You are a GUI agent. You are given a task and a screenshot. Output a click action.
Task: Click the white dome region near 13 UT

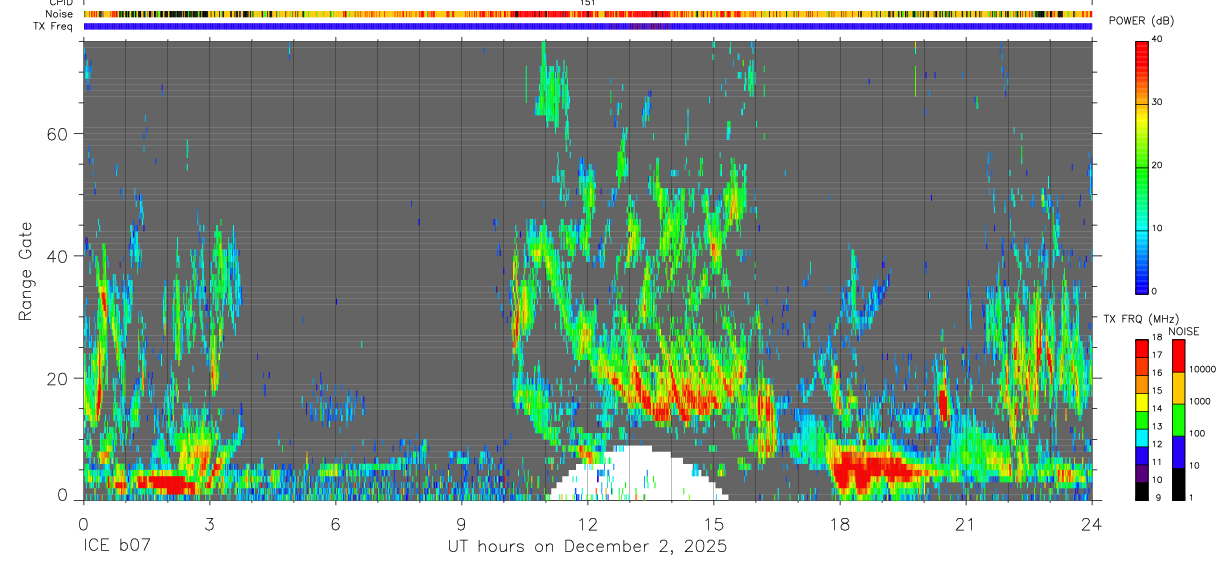640,475
